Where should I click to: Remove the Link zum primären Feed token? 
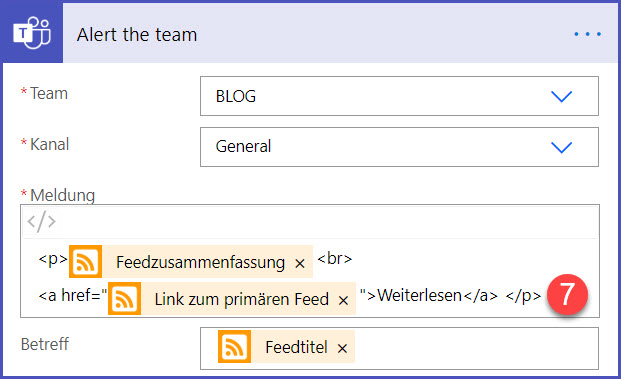coord(343,300)
